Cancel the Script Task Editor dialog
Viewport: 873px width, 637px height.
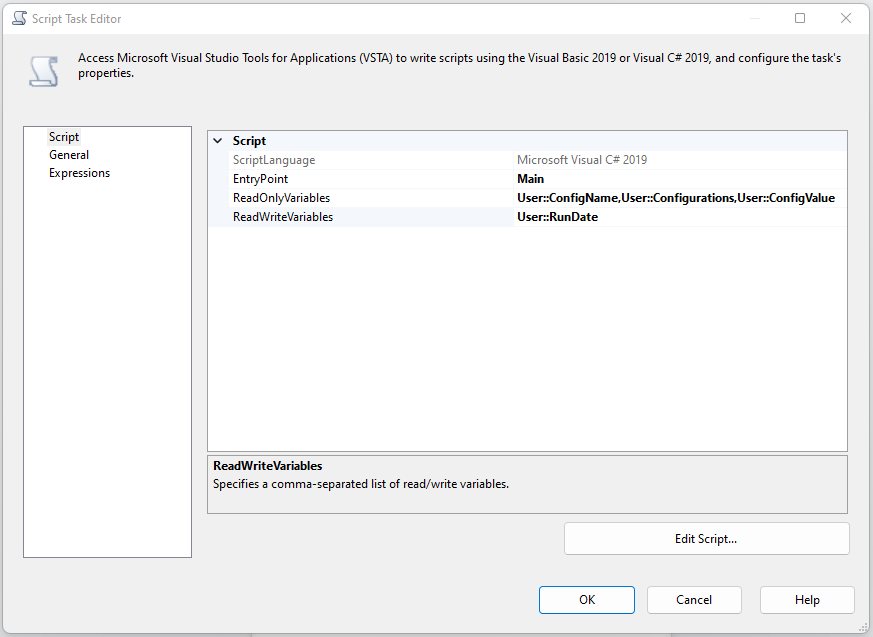694,600
